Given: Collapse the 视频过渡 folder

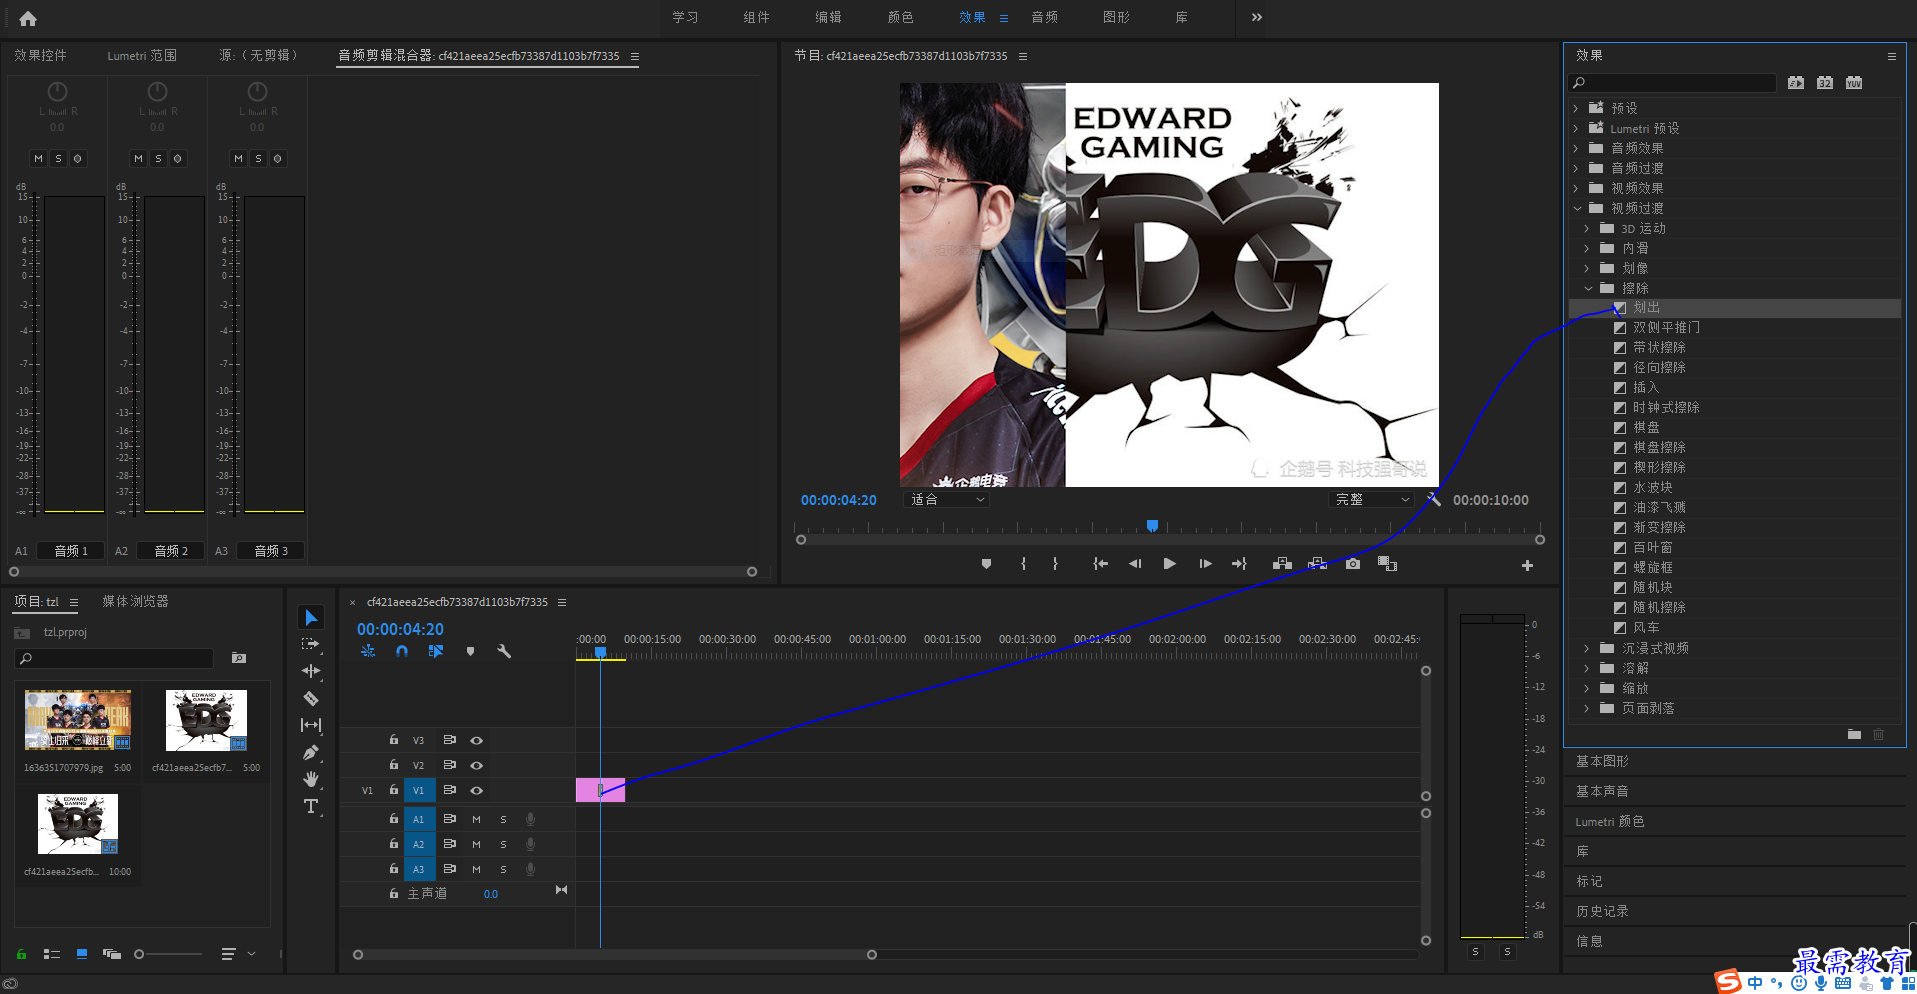Looking at the screenshot, I should (x=1577, y=208).
